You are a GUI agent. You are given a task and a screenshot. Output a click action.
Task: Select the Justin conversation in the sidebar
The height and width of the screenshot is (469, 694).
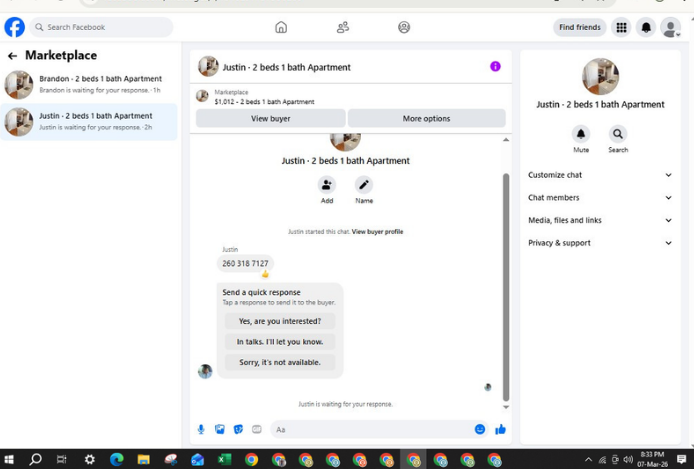[x=89, y=122]
